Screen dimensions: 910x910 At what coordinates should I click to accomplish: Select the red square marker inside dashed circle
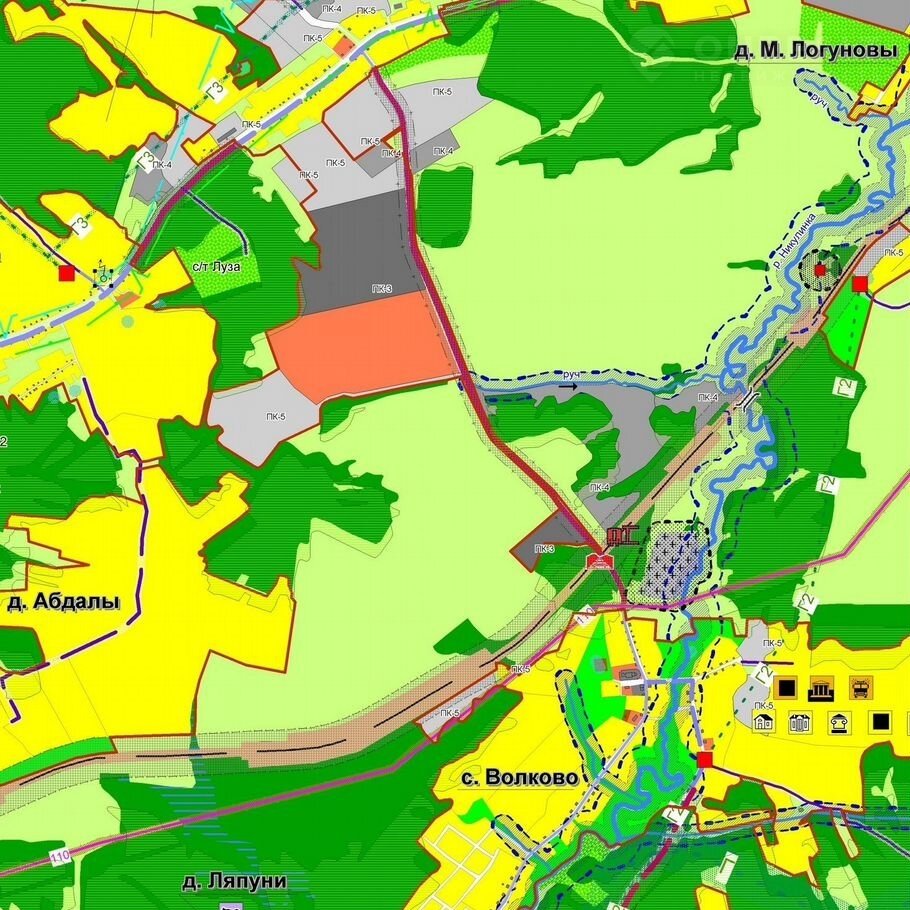point(820,270)
